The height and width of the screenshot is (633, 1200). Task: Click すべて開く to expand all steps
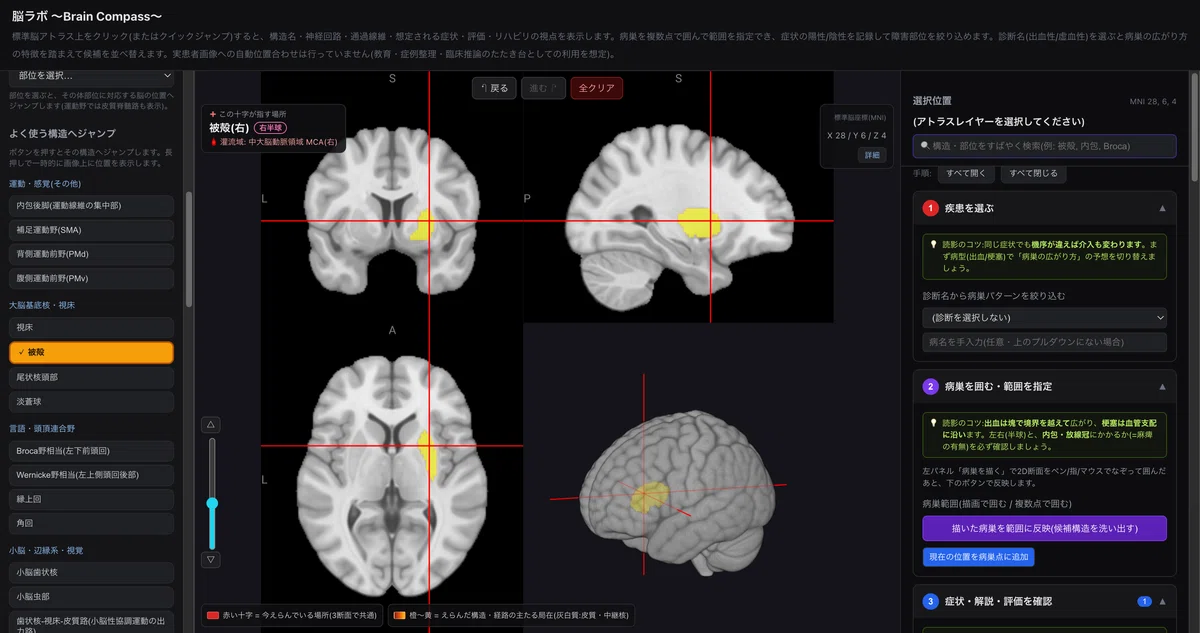(968, 173)
